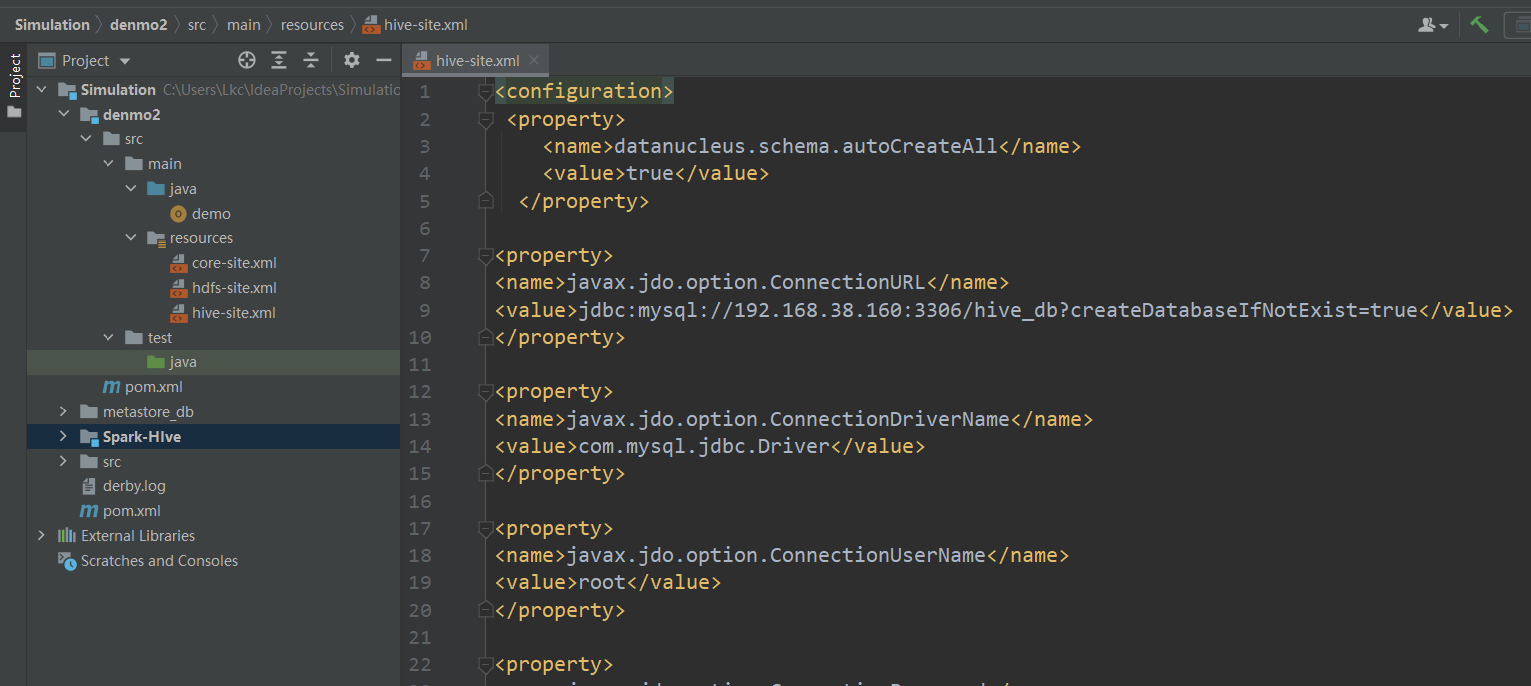
Task: Click denmo2 in the breadcrumb bar
Action: click(138, 24)
